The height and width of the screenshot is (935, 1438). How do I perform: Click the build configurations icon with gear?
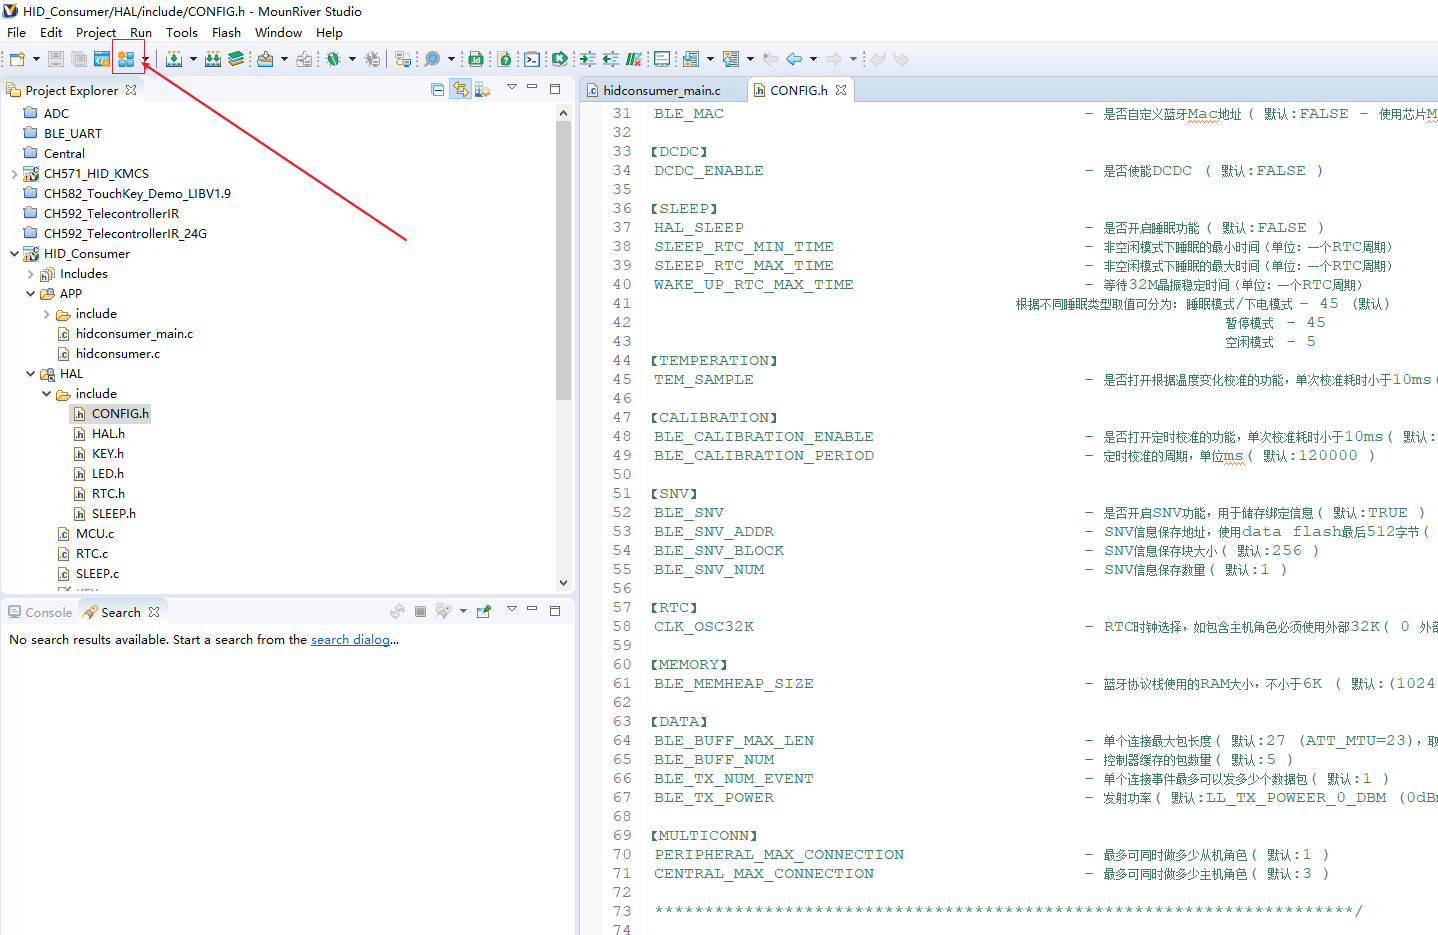tap(126, 59)
